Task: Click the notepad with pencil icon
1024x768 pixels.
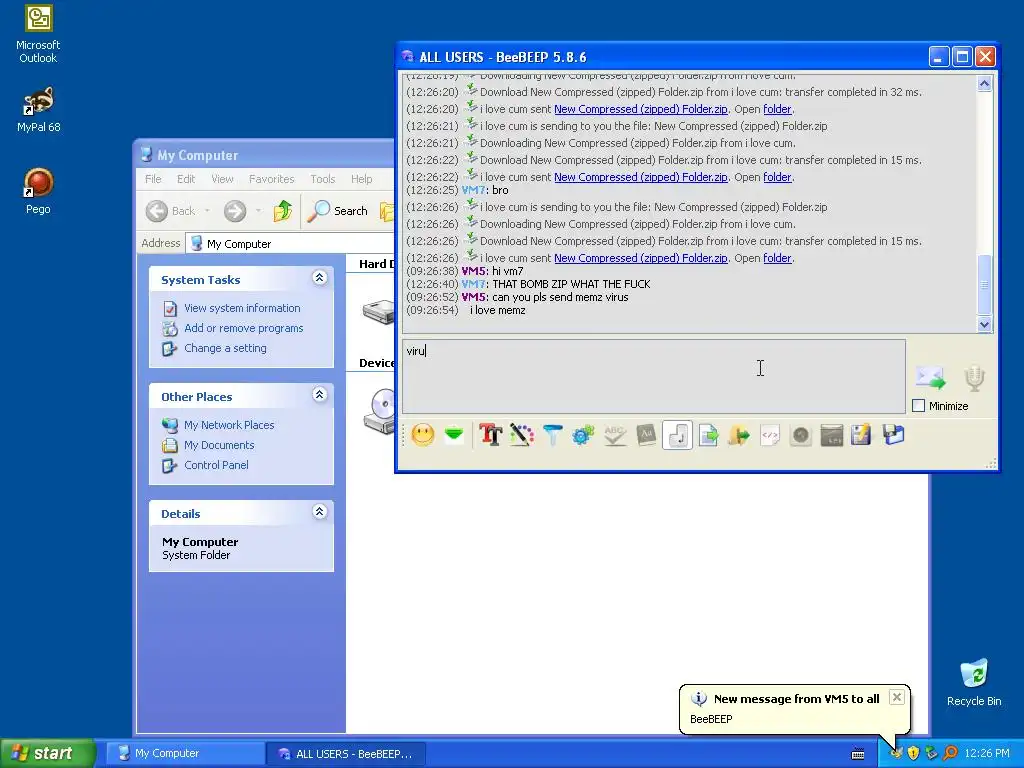Action: point(861,435)
